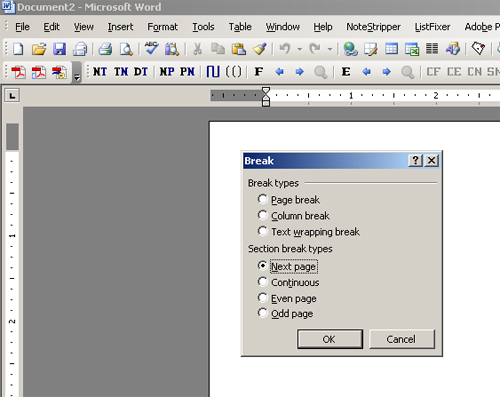Image resolution: width=500 pixels, height=397 pixels.
Task: Insert Microsoft Excel Worksheet icon
Action: tap(412, 49)
